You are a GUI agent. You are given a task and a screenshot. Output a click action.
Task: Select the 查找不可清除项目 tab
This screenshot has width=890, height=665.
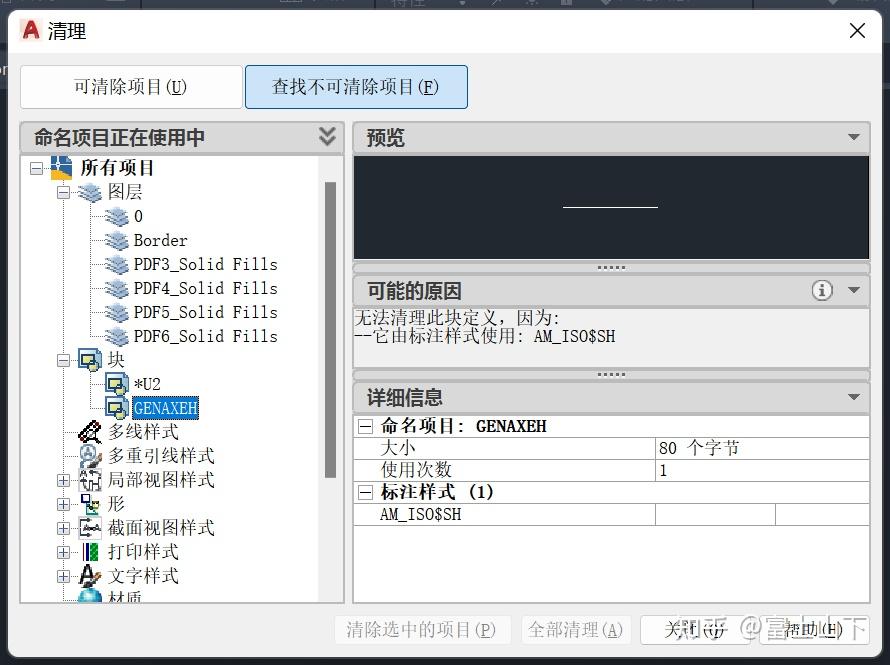point(356,87)
